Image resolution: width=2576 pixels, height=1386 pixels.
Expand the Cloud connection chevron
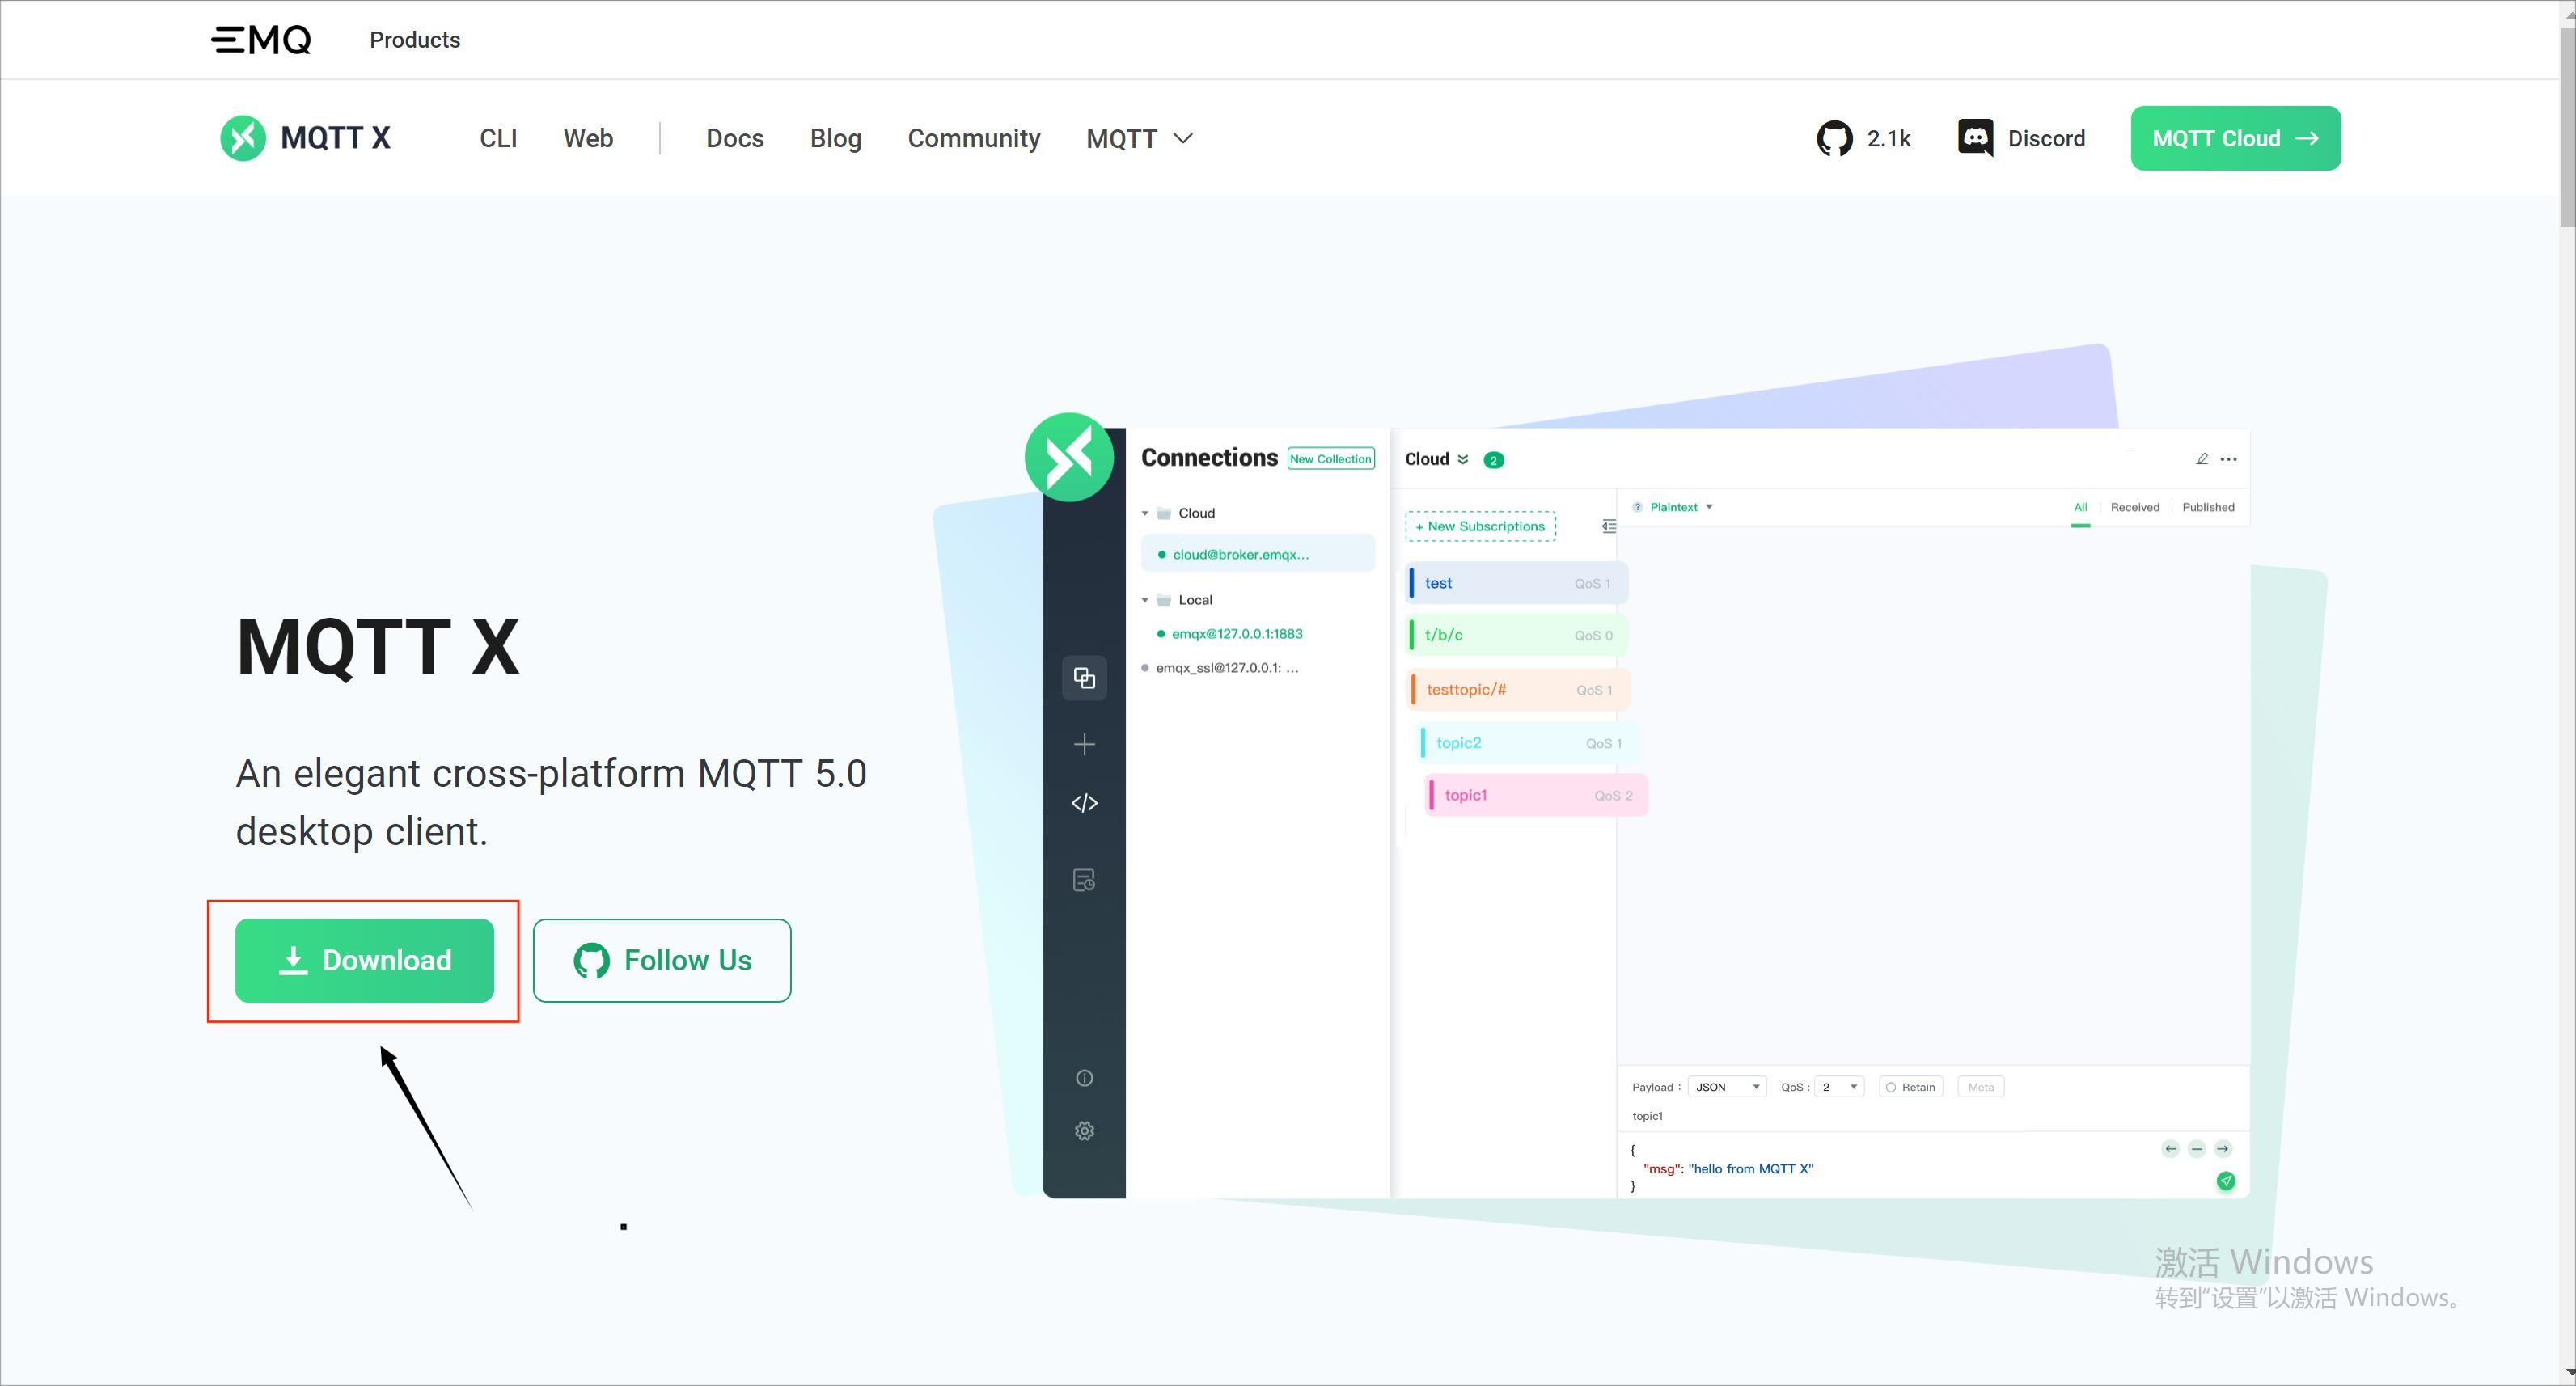(x=1463, y=460)
